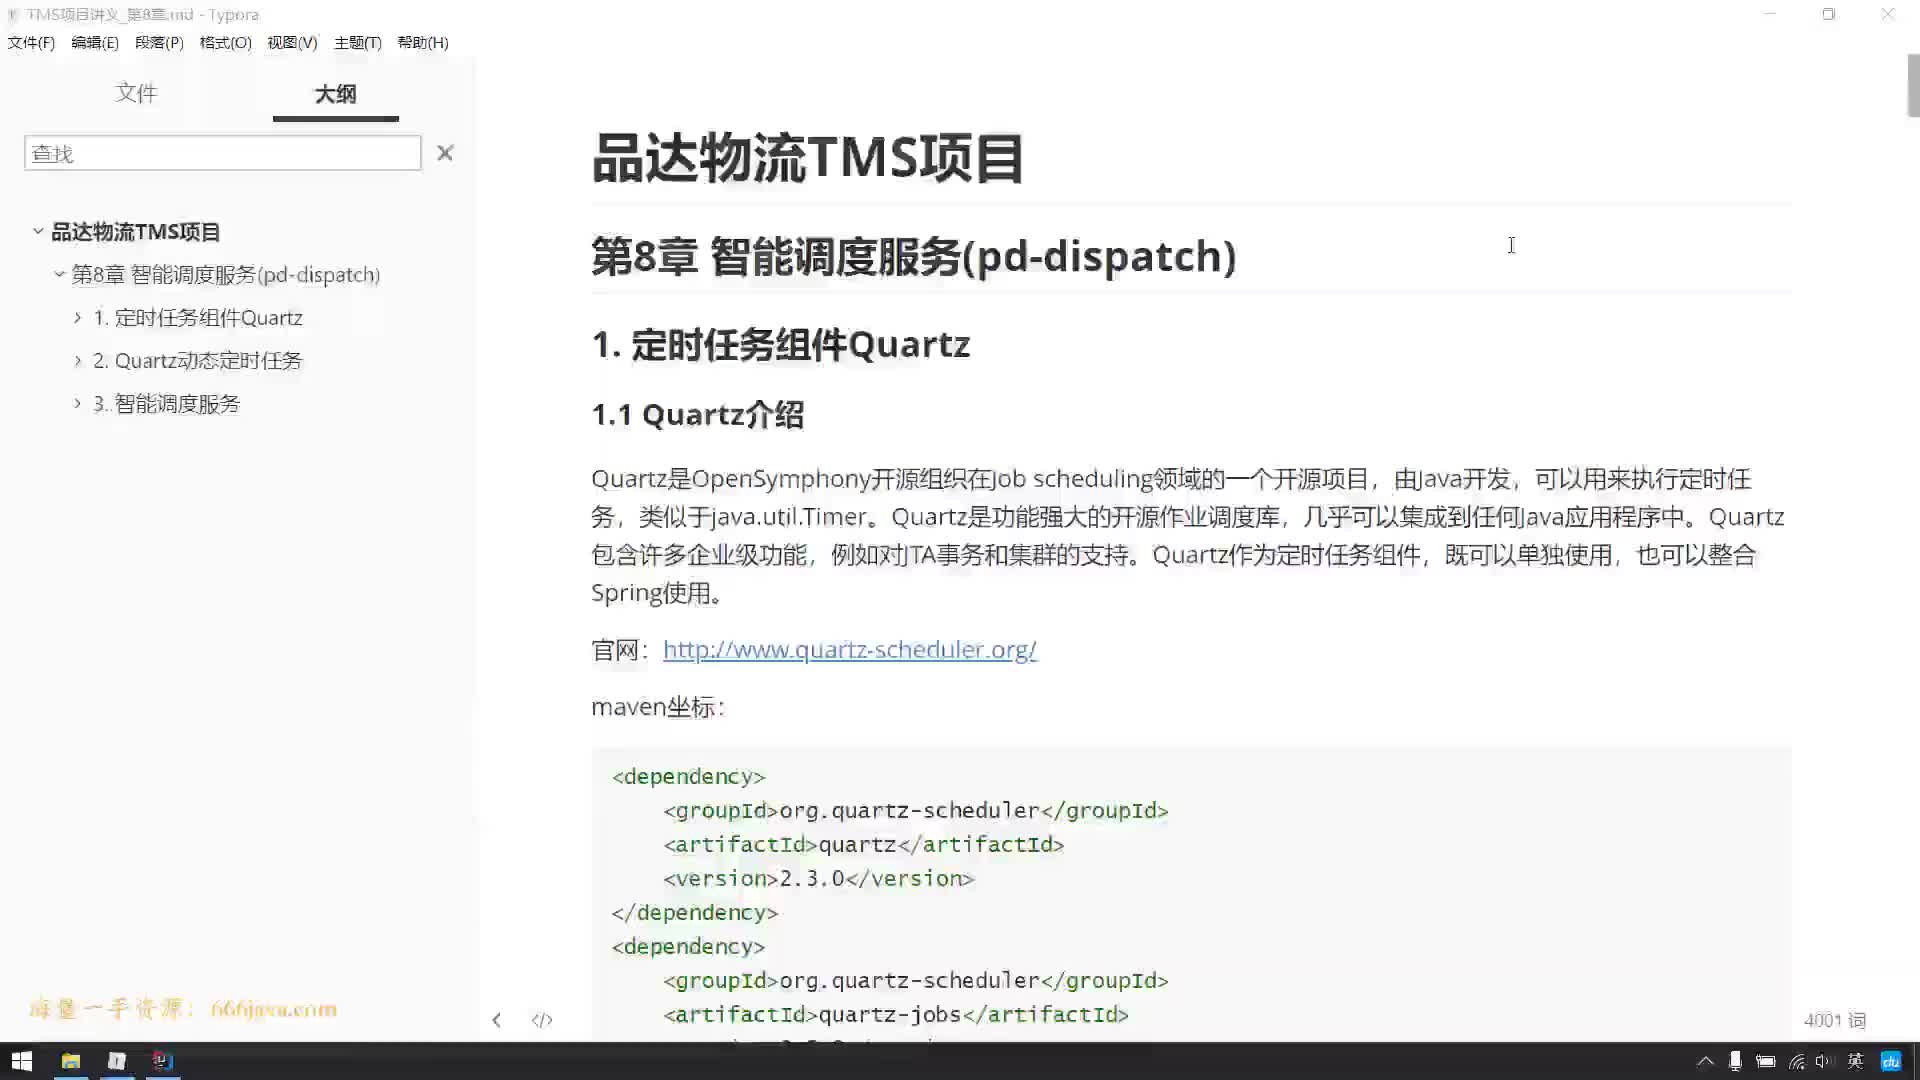Click the quartz-jobs artifactId code line
Viewport: 1920px width, 1080px height.
pos(896,1014)
